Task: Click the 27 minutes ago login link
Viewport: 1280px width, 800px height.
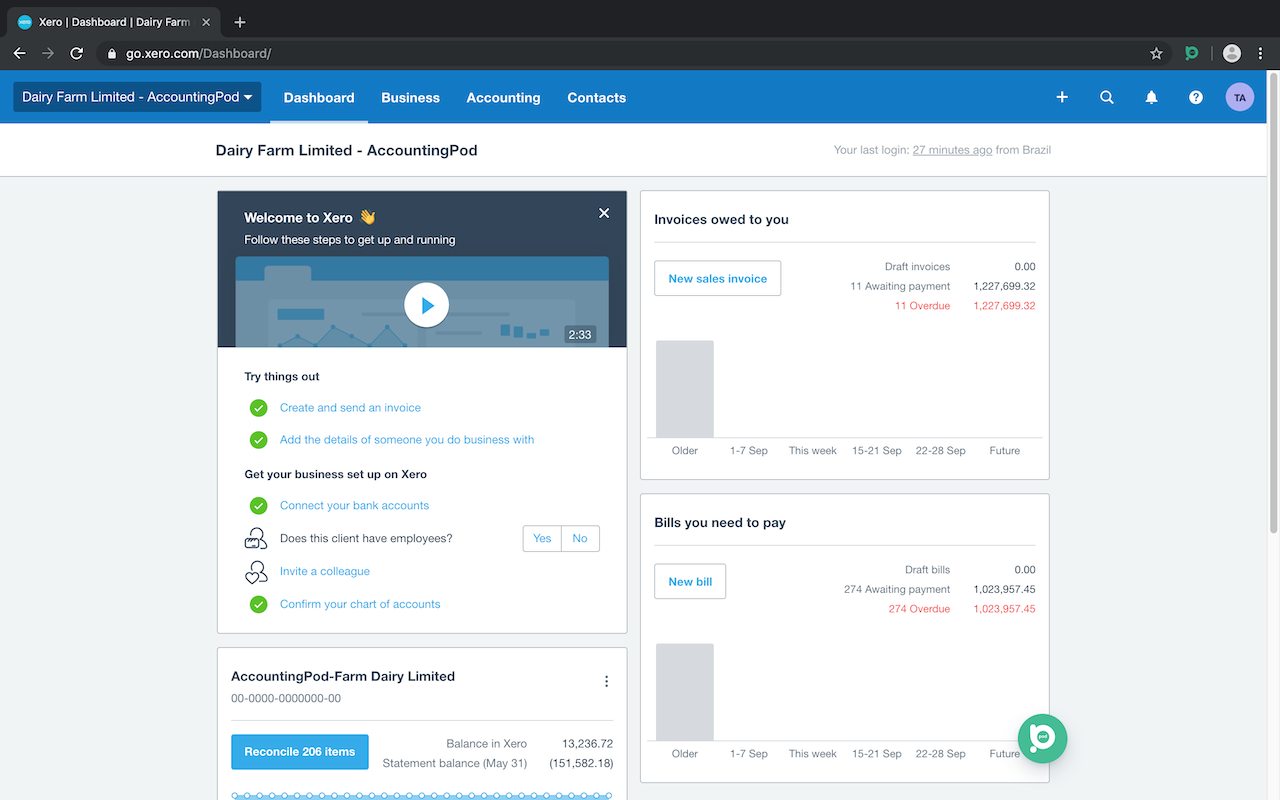Action: [x=952, y=150]
